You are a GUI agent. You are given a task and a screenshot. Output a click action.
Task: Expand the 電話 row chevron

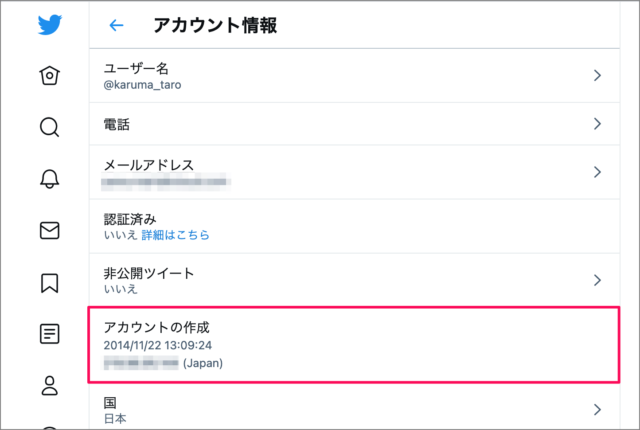click(x=597, y=124)
